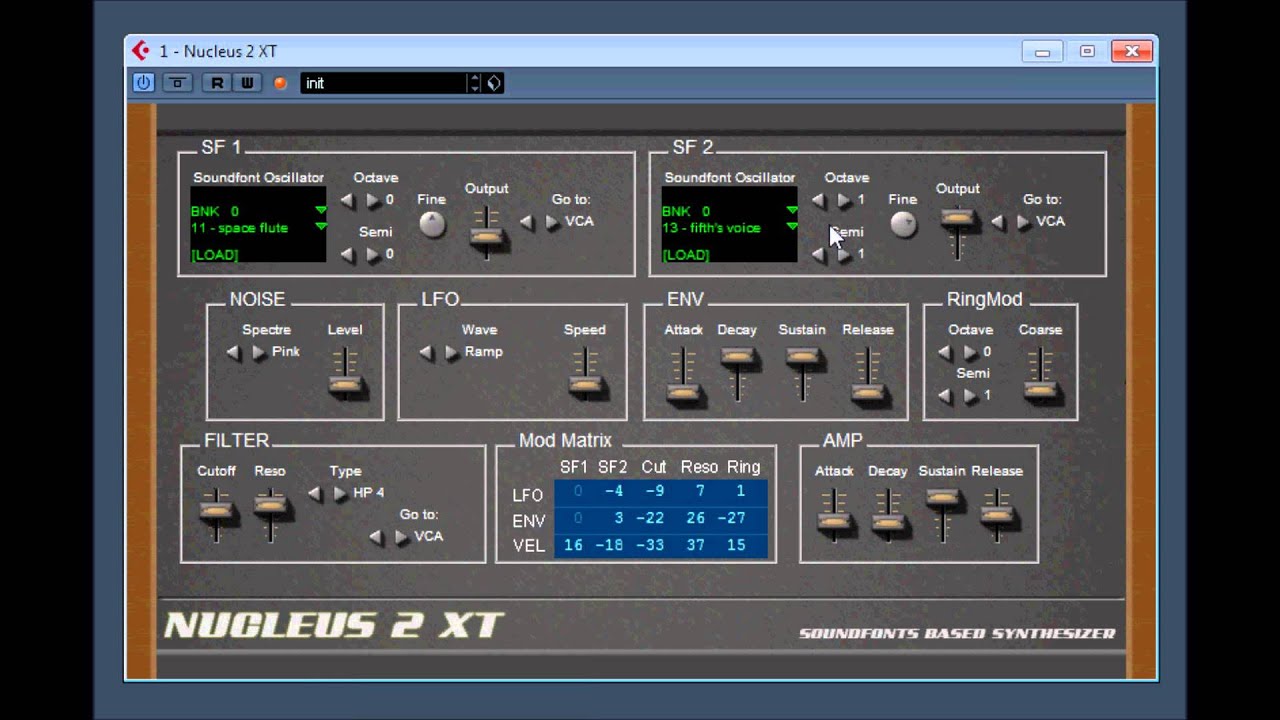Click the SF 1 Fine tune knob
Image resolution: width=1280 pixels, height=720 pixels.
(432, 224)
